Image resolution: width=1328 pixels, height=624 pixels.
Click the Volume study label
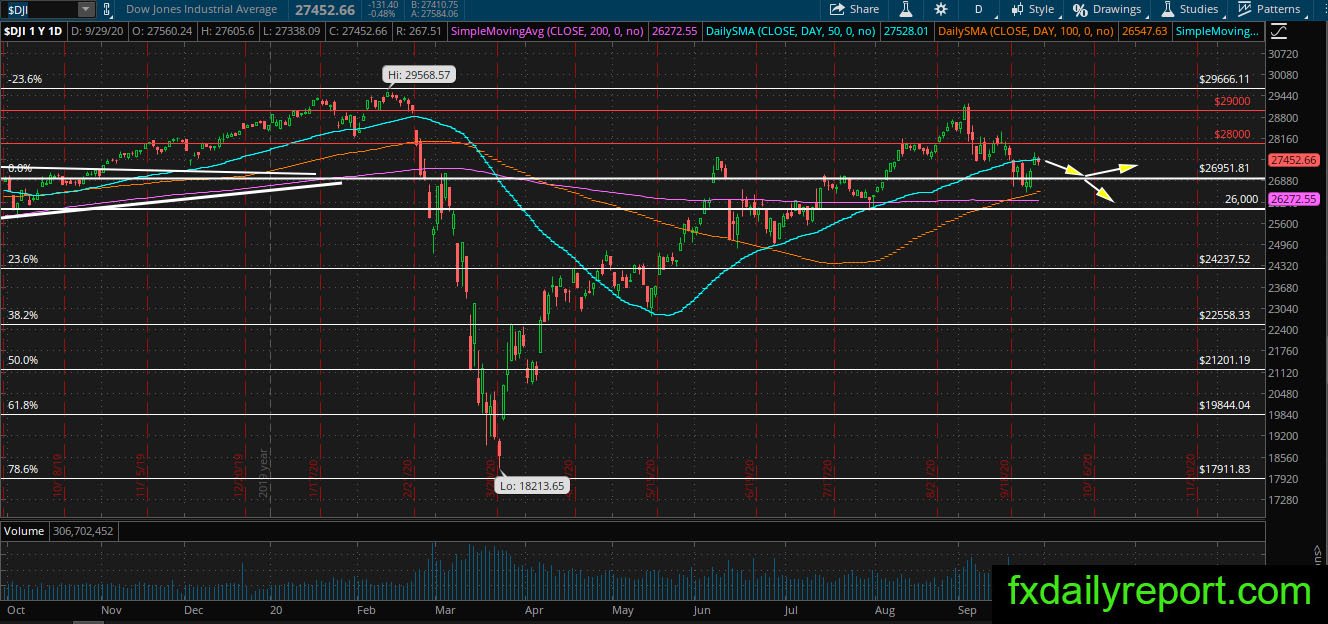[x=24, y=531]
